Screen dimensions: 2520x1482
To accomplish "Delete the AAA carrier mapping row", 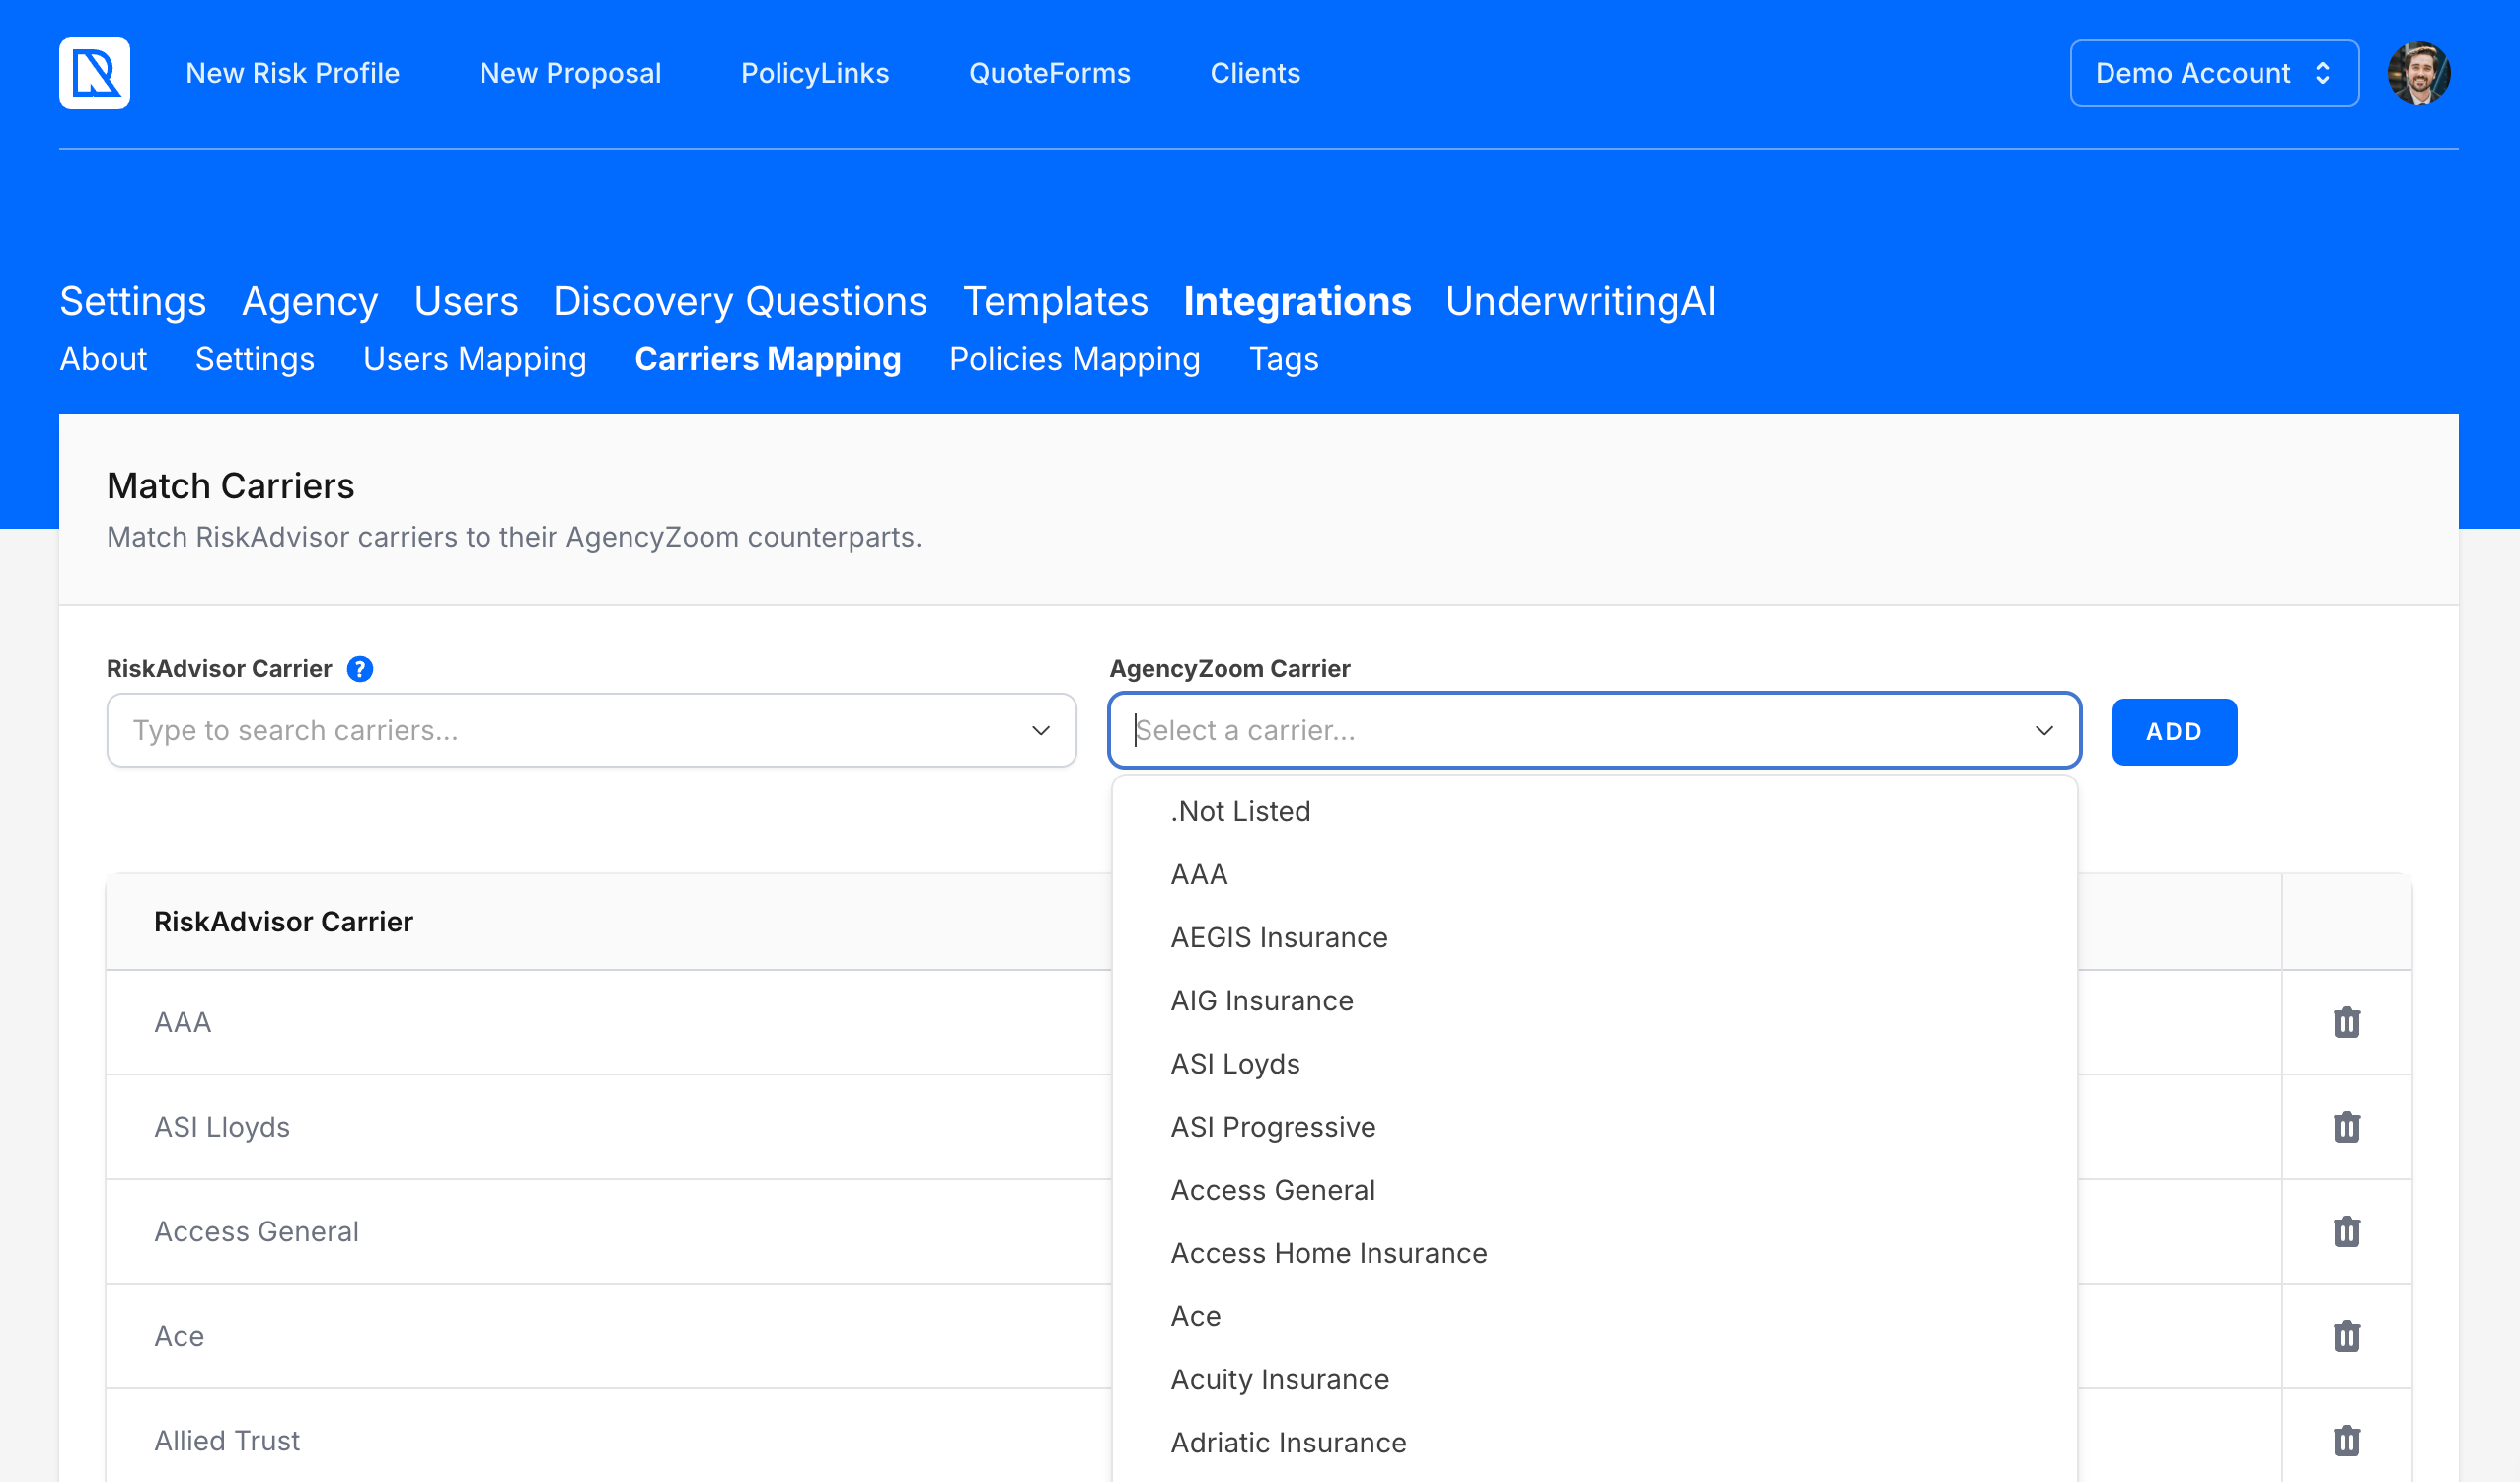I will tap(2346, 1022).
